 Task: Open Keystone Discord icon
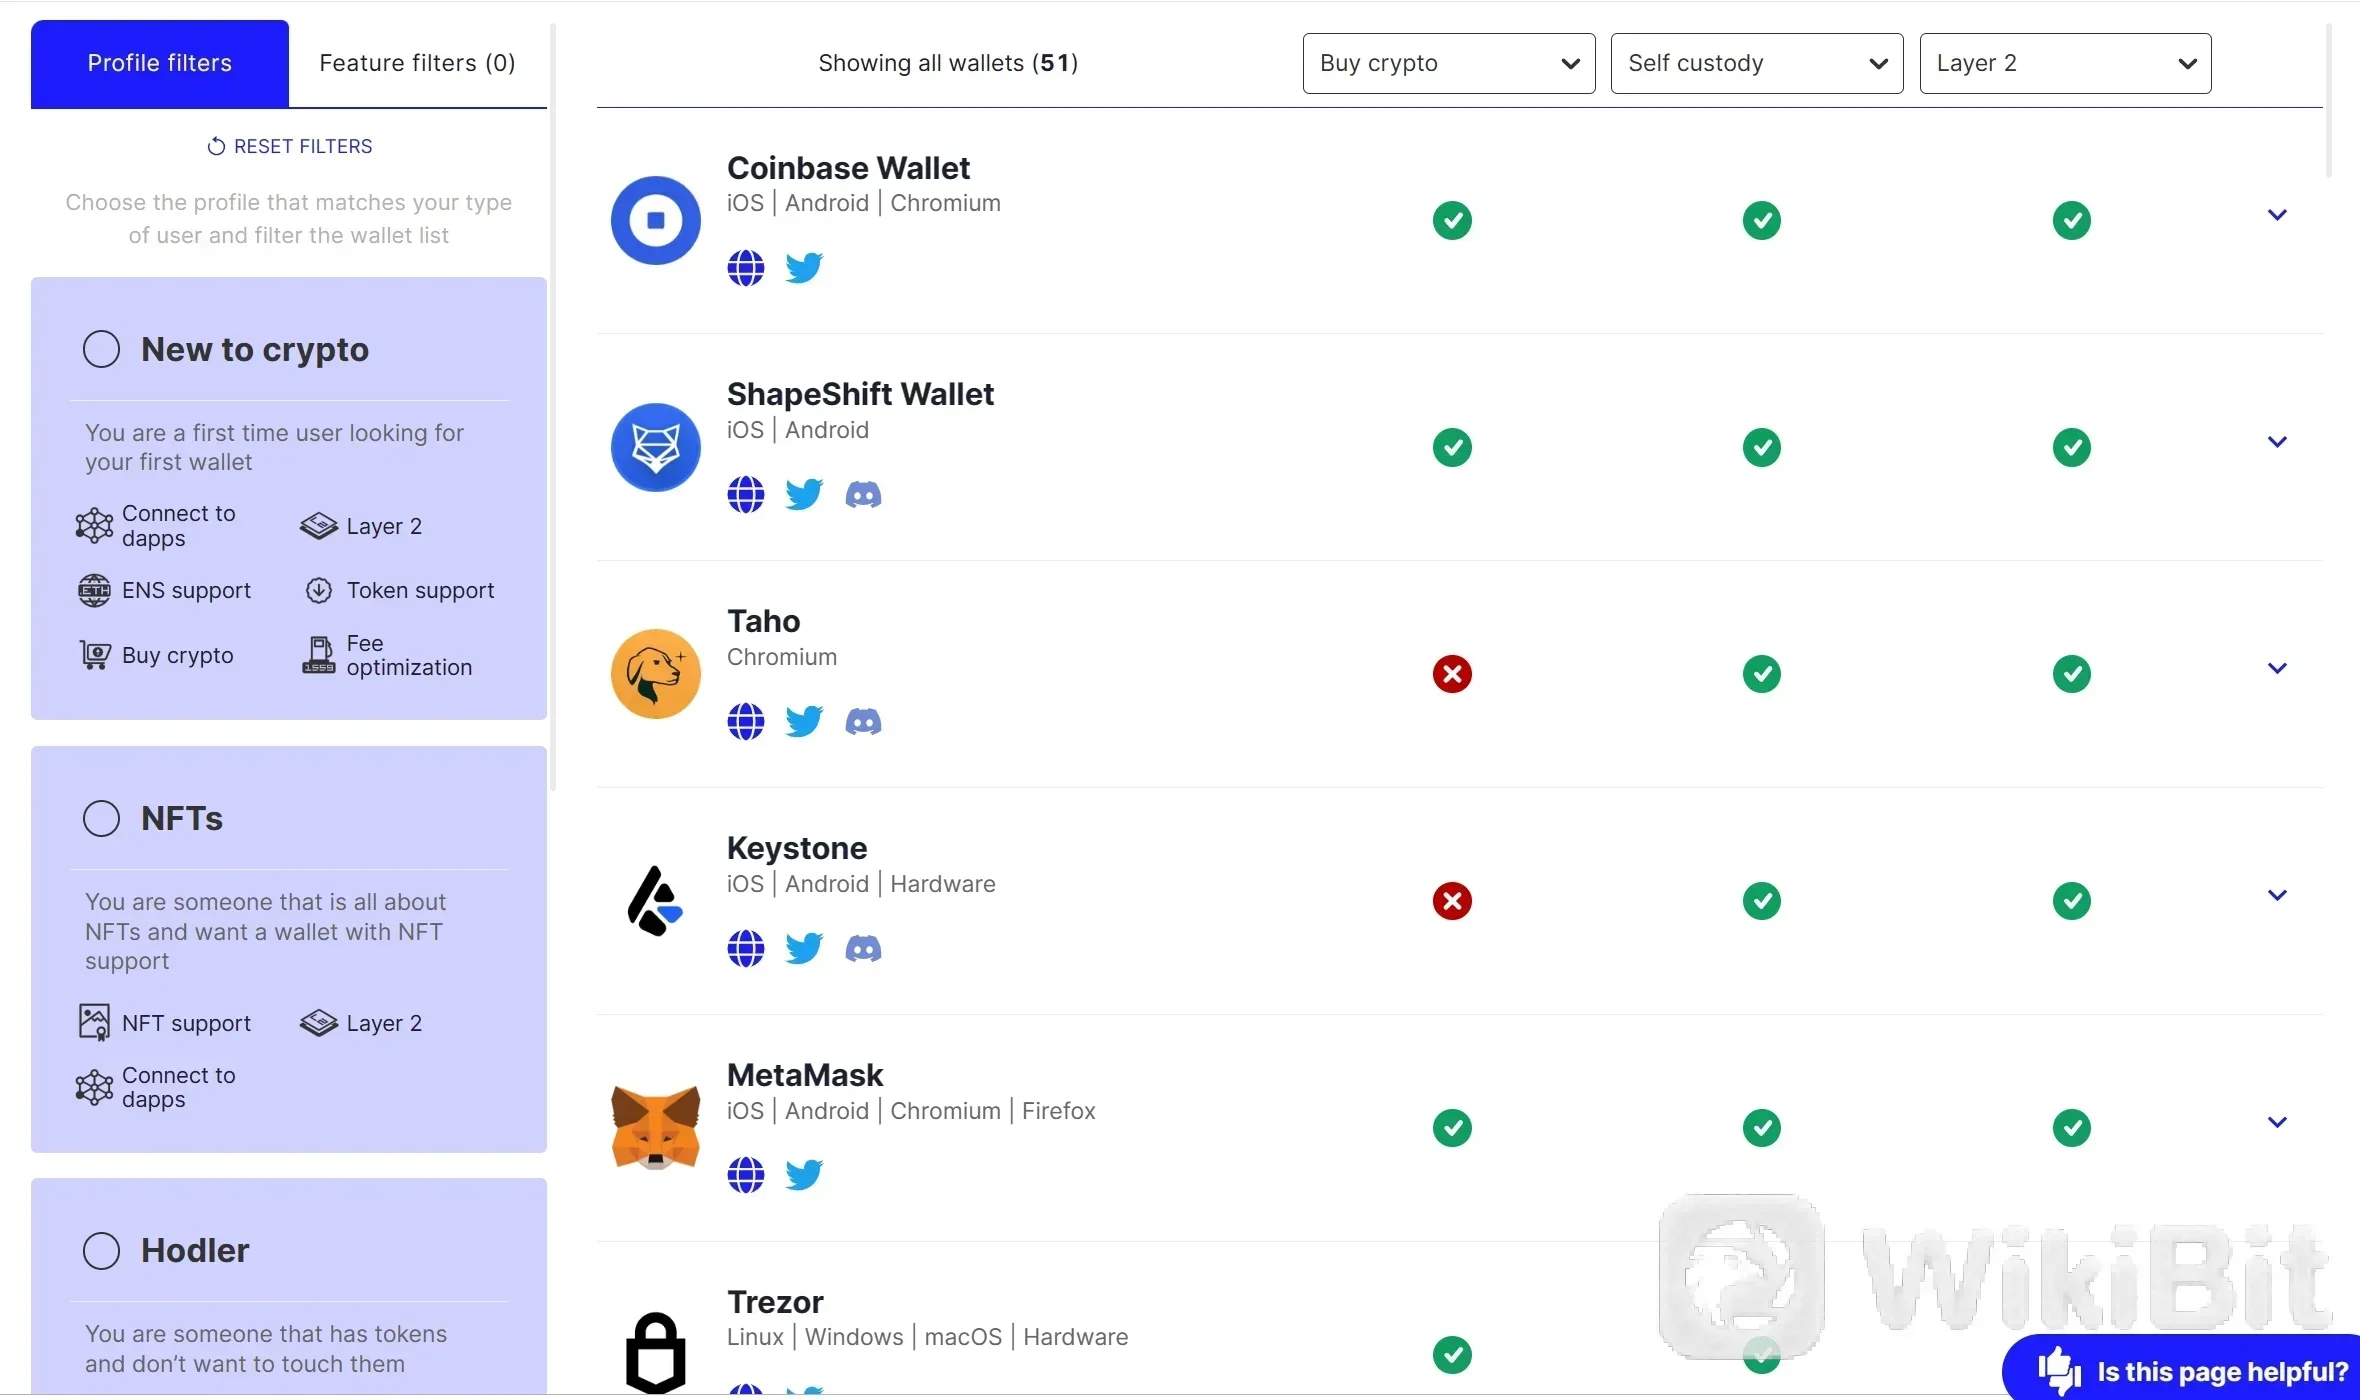pyautogui.click(x=863, y=949)
